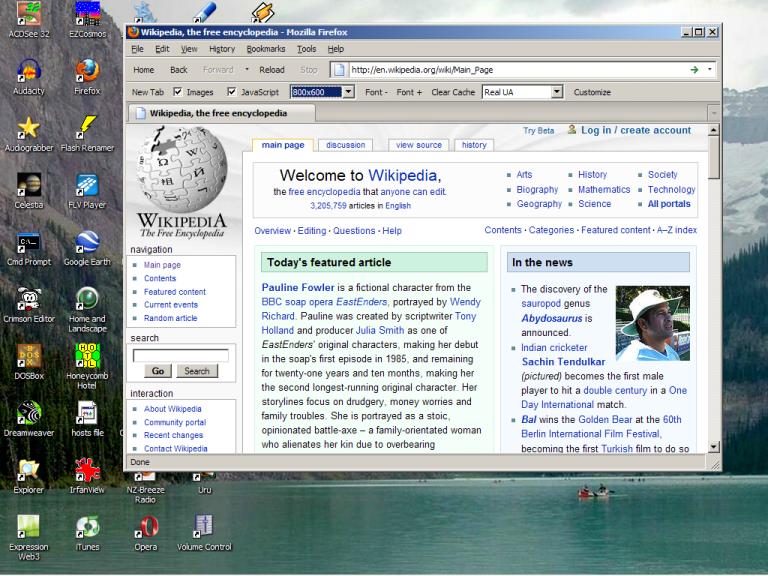Open the Sachin Tendulkar link
768x576 pixels.
click(563, 361)
